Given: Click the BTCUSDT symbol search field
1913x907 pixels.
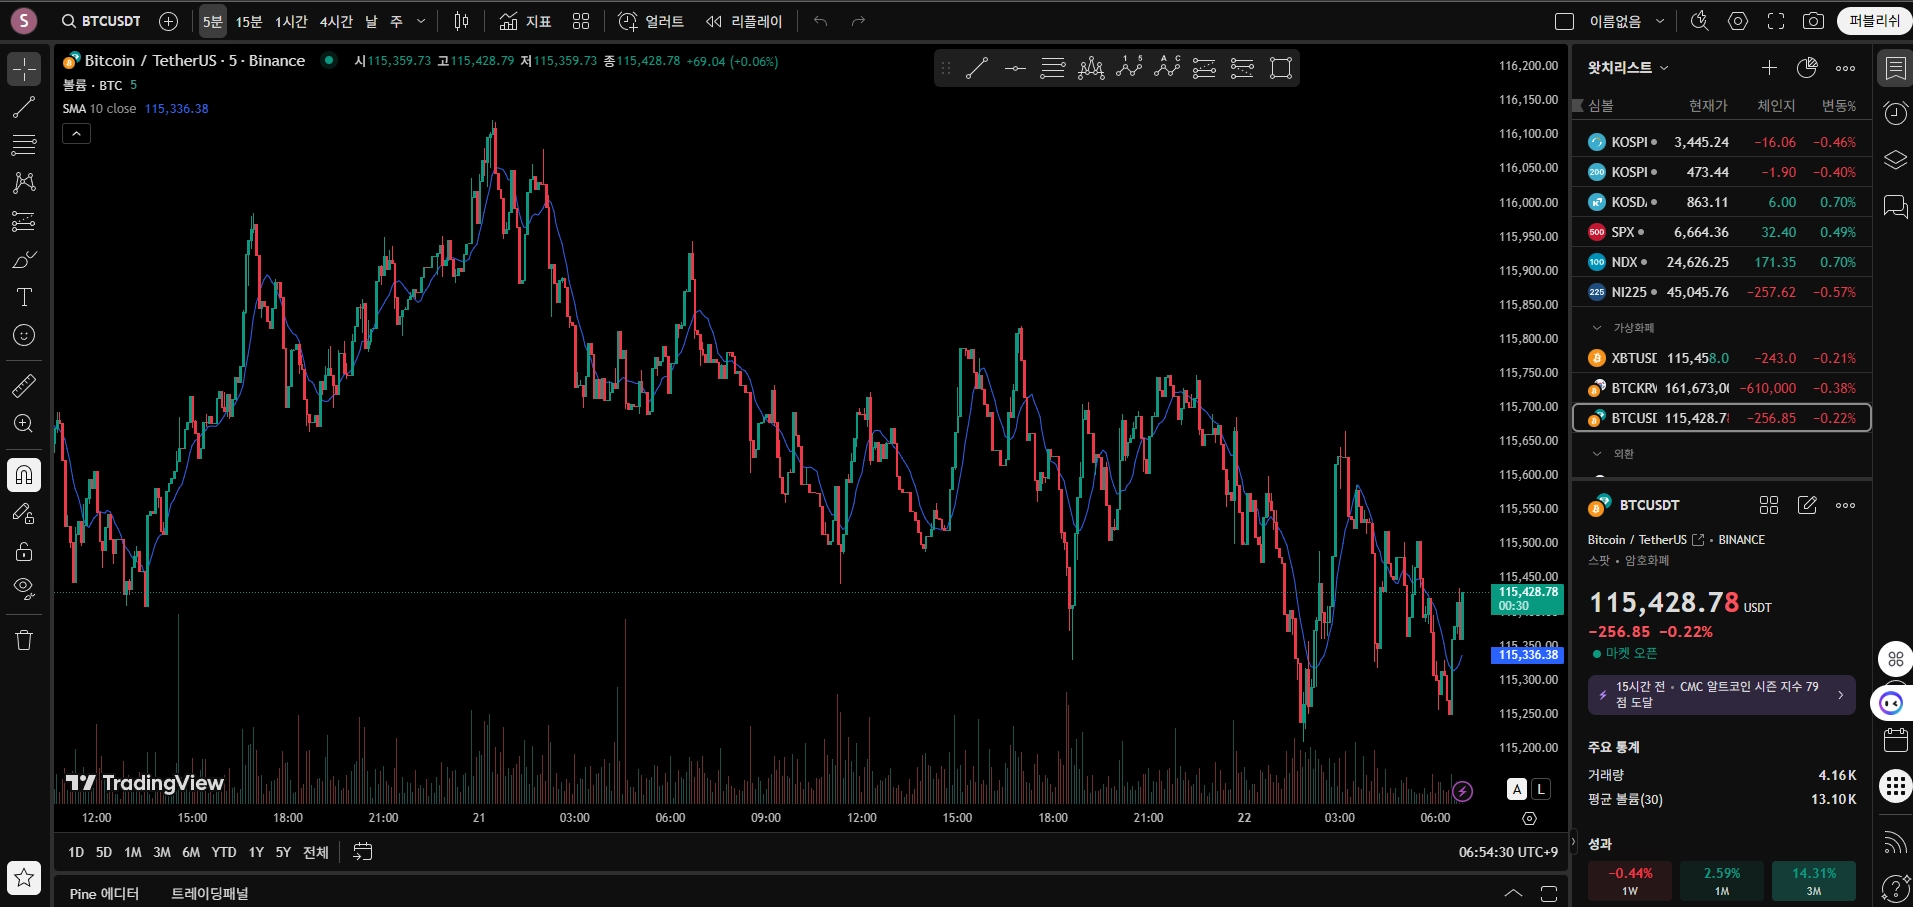Looking at the screenshot, I should tap(100, 21).
